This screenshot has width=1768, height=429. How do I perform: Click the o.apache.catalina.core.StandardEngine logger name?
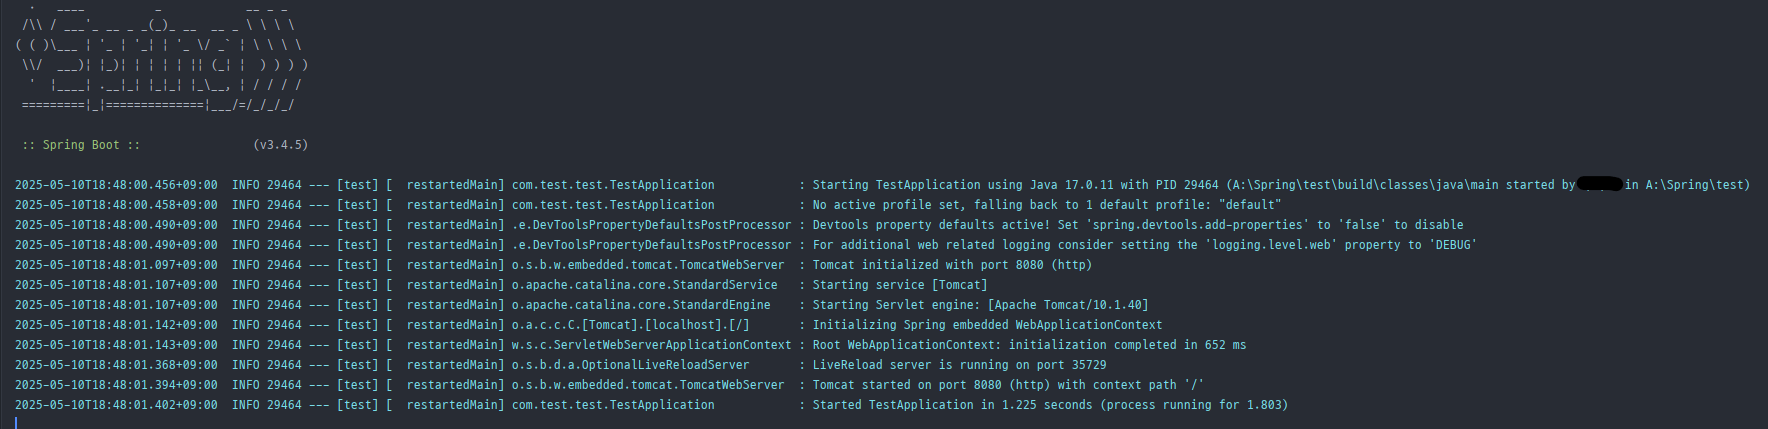(641, 305)
